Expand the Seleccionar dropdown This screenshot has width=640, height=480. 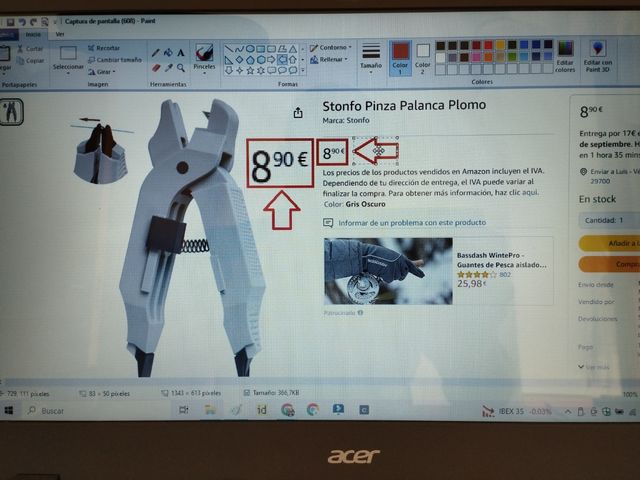(x=68, y=68)
